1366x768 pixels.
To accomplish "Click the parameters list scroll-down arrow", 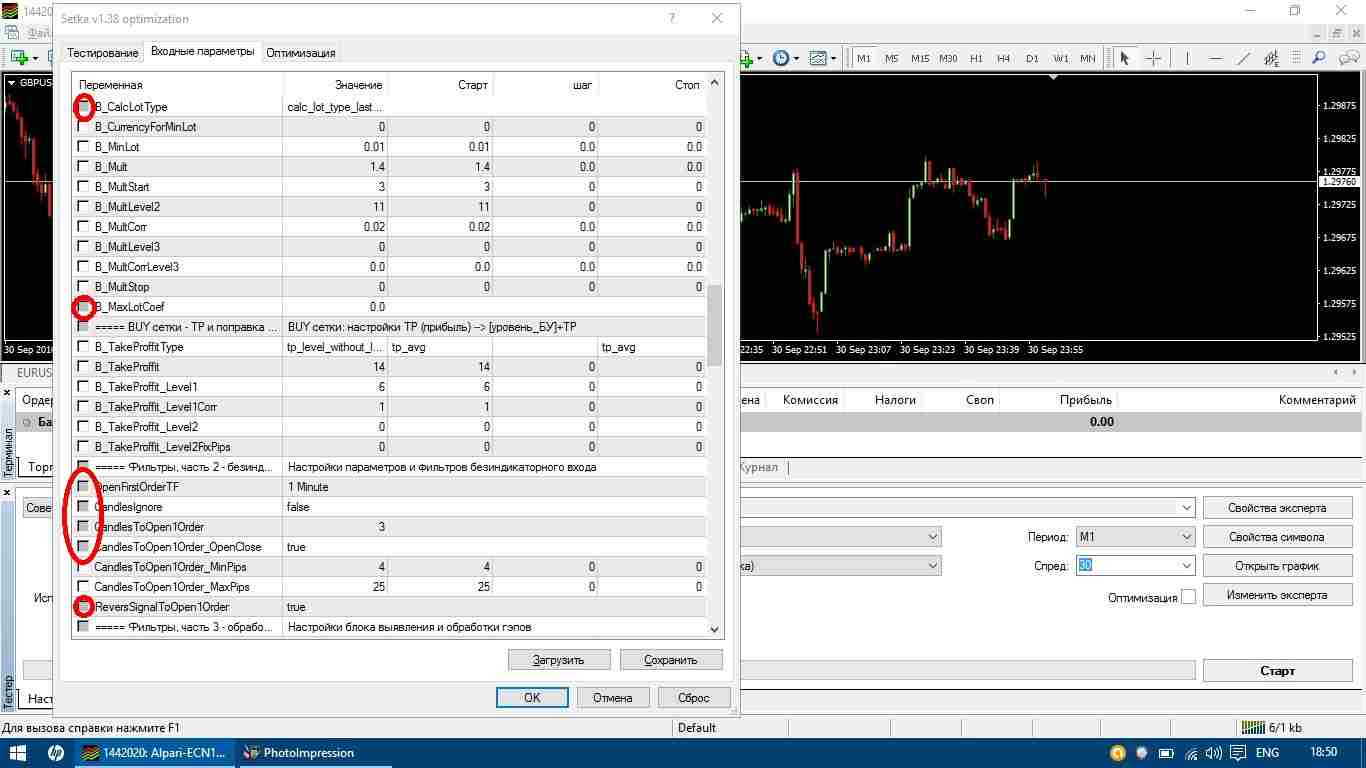I will tap(714, 629).
